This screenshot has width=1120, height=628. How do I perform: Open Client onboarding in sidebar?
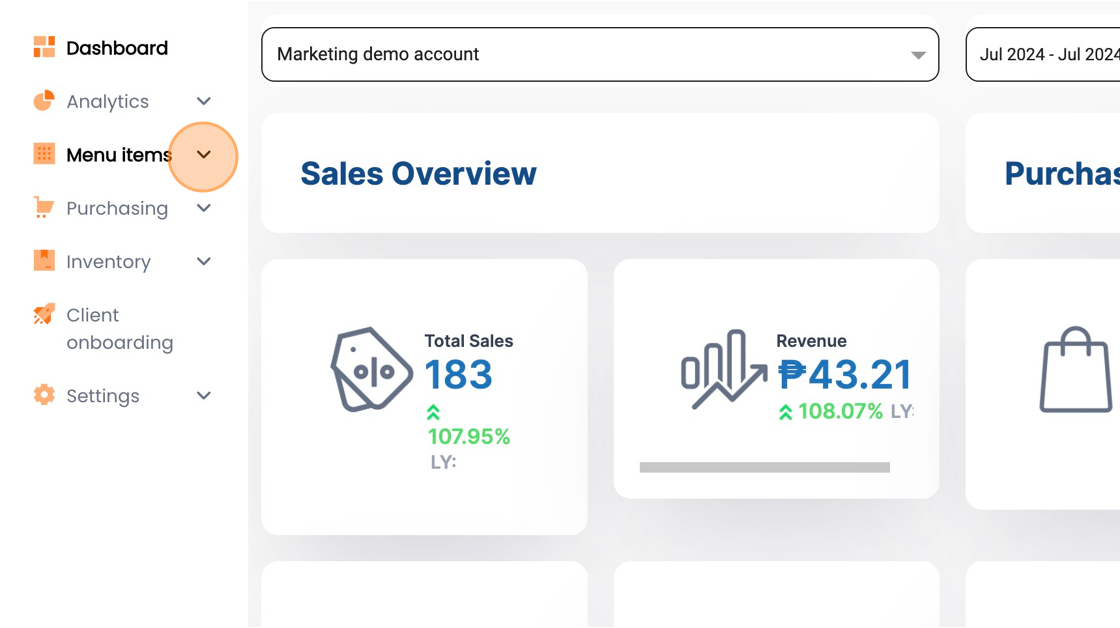coord(120,329)
